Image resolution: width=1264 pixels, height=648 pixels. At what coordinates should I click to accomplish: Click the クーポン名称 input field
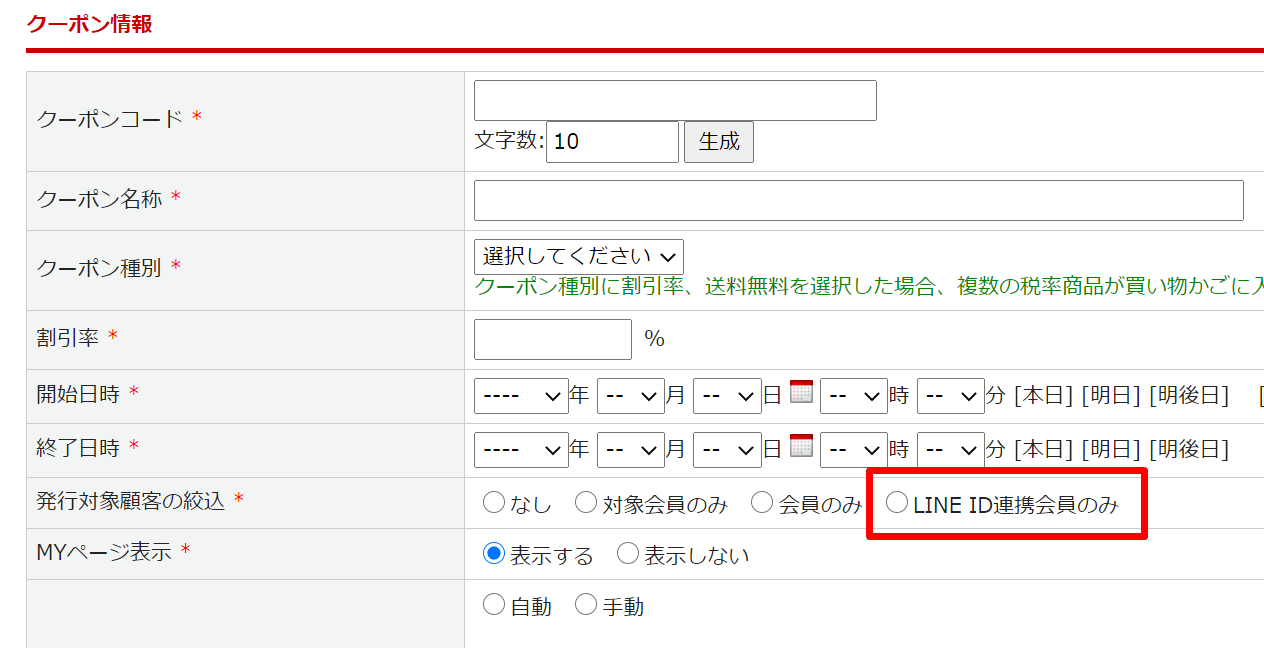858,200
